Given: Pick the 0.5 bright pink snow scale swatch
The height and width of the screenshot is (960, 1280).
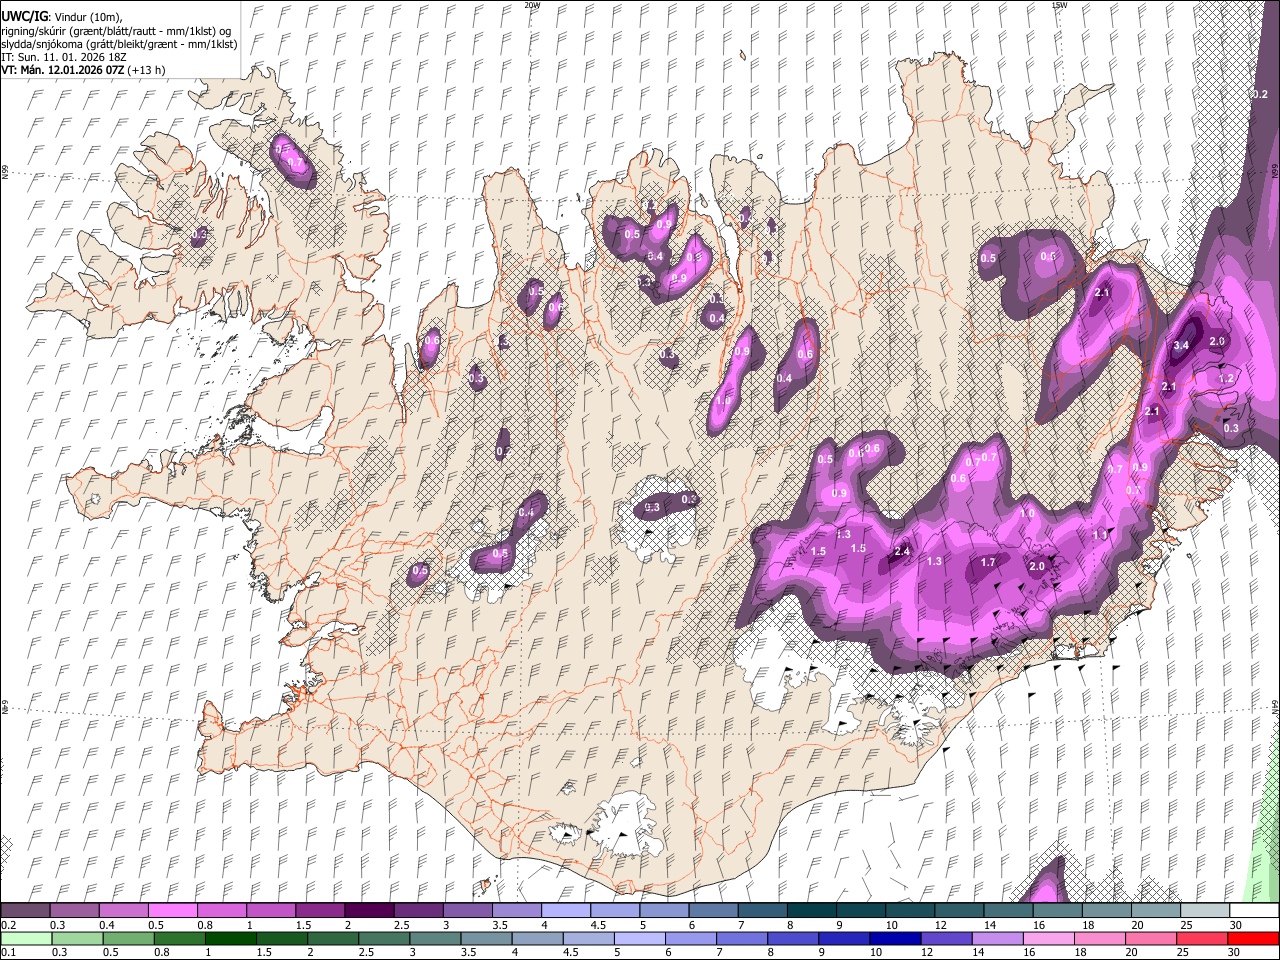Looking at the screenshot, I should pyautogui.click(x=172, y=911).
